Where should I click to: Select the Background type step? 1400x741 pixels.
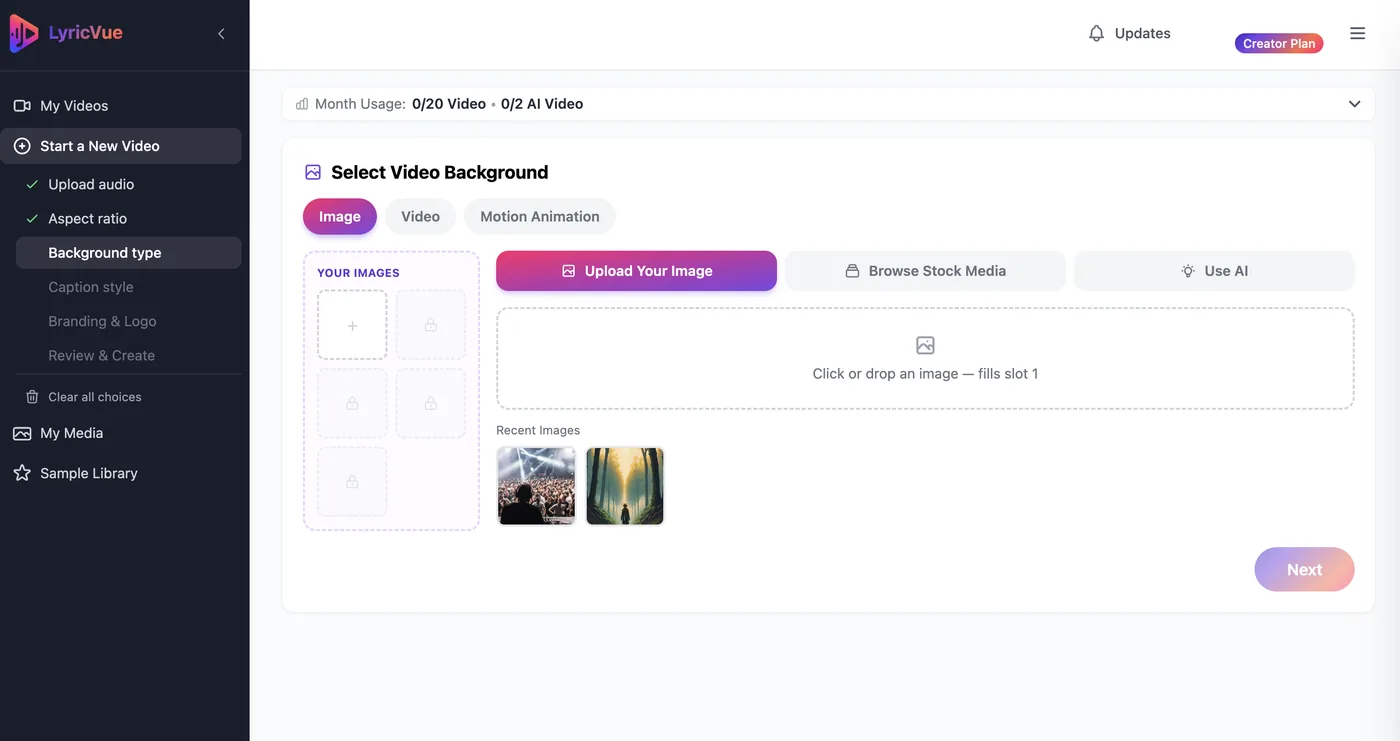(x=128, y=253)
